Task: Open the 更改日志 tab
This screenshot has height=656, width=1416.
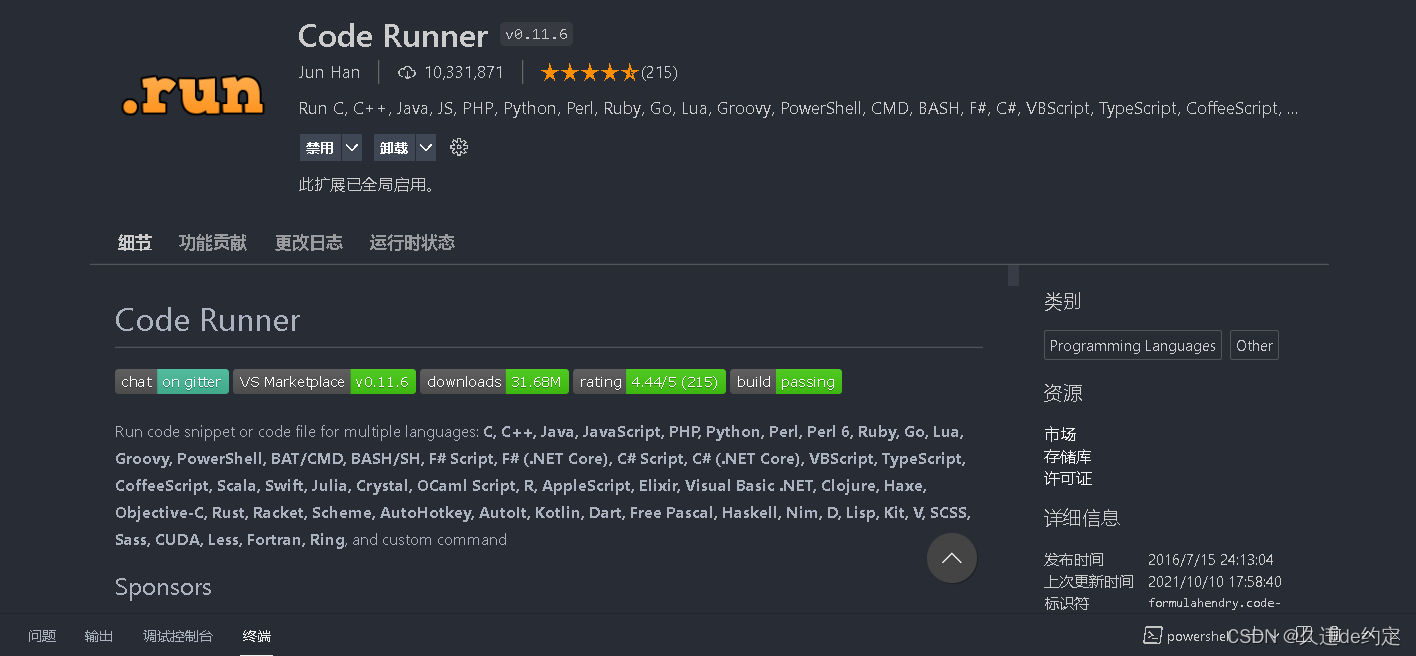Action: (309, 243)
